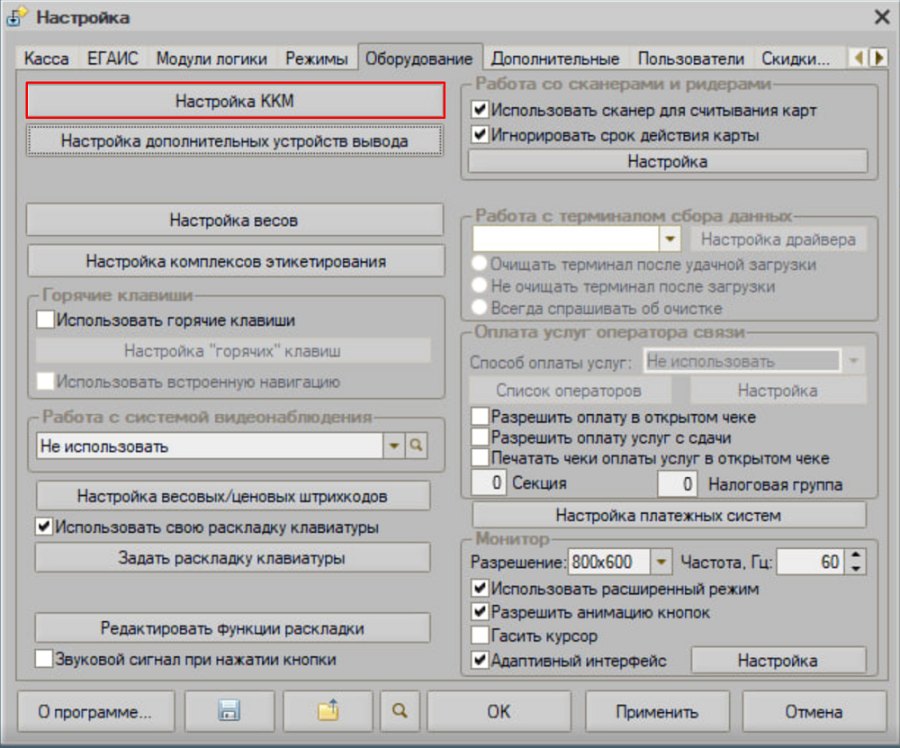Click the Секция number field
Viewport: 900px width, 748px height.
pyautogui.click(x=488, y=482)
